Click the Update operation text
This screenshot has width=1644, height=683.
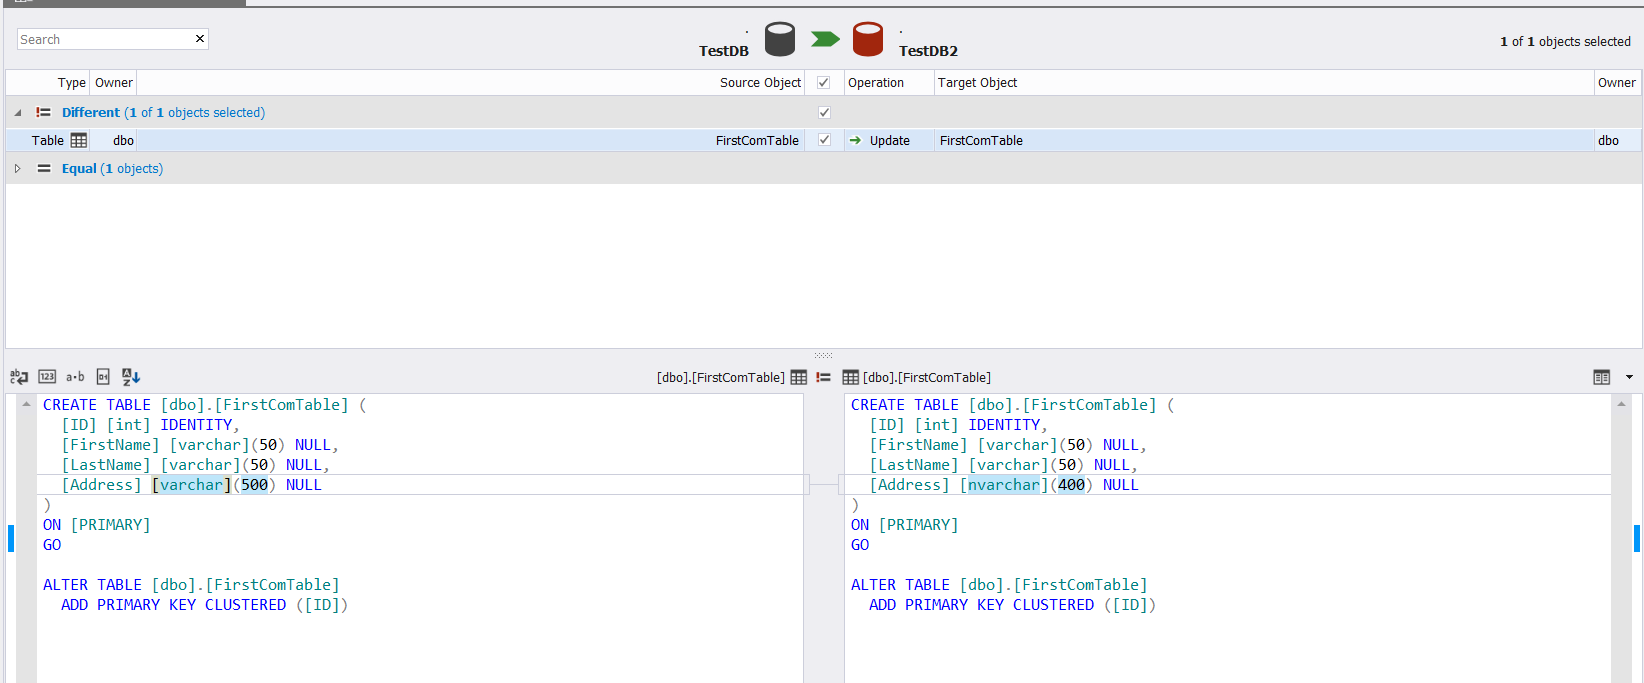click(x=890, y=141)
